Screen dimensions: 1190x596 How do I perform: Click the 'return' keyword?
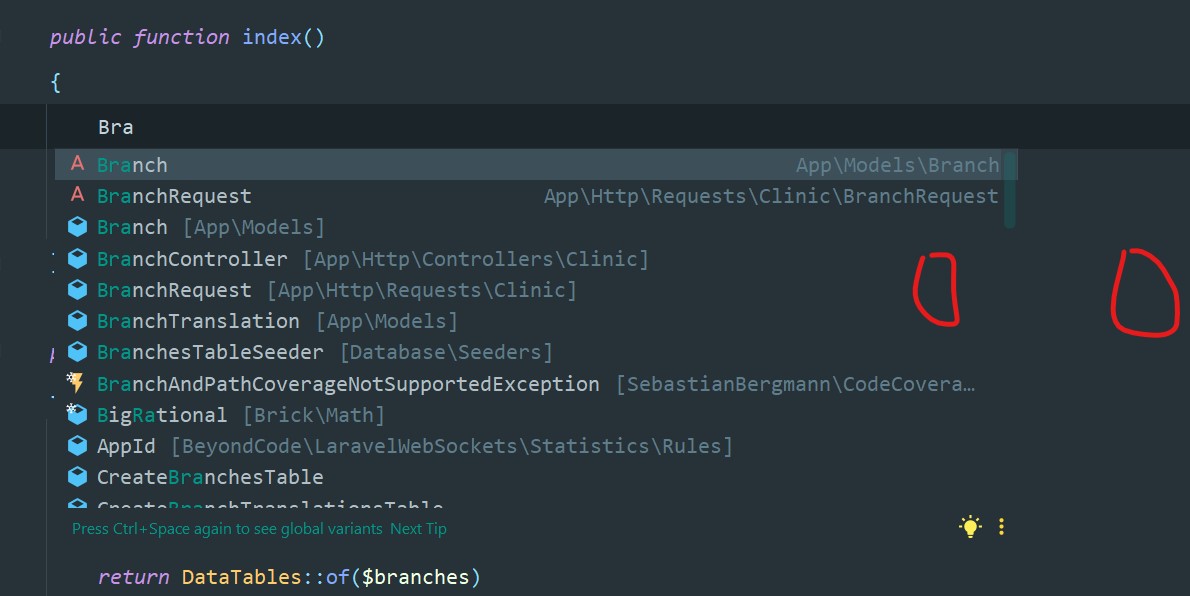pos(134,577)
